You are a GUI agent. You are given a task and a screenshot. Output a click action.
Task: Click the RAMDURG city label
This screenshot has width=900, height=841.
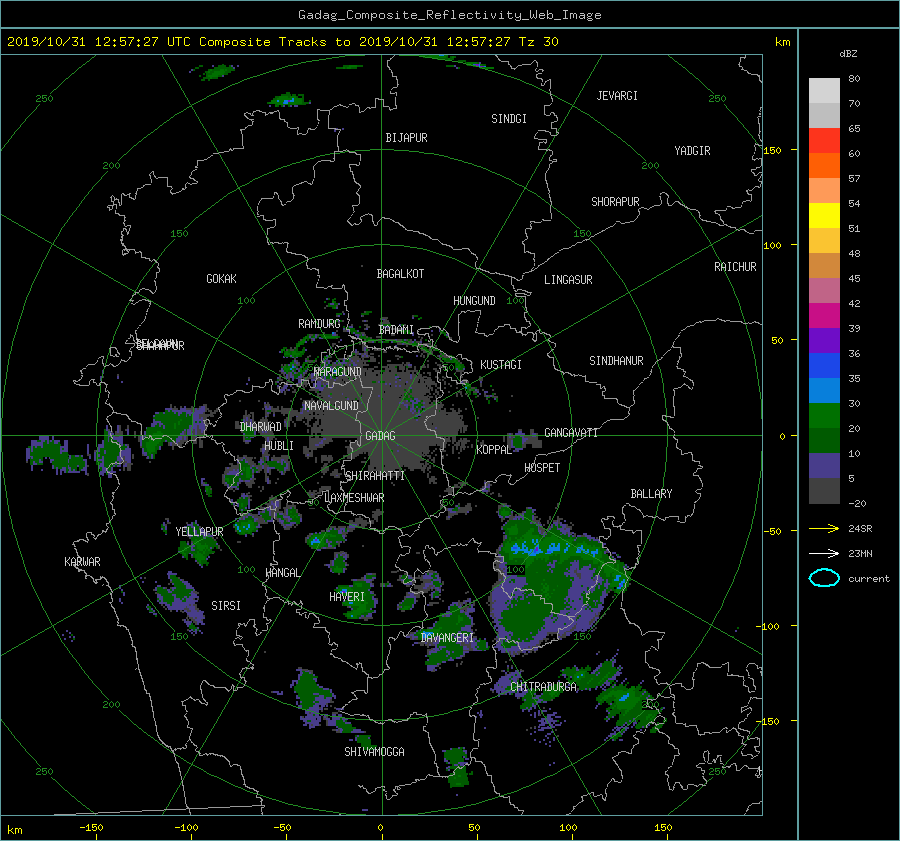(319, 324)
